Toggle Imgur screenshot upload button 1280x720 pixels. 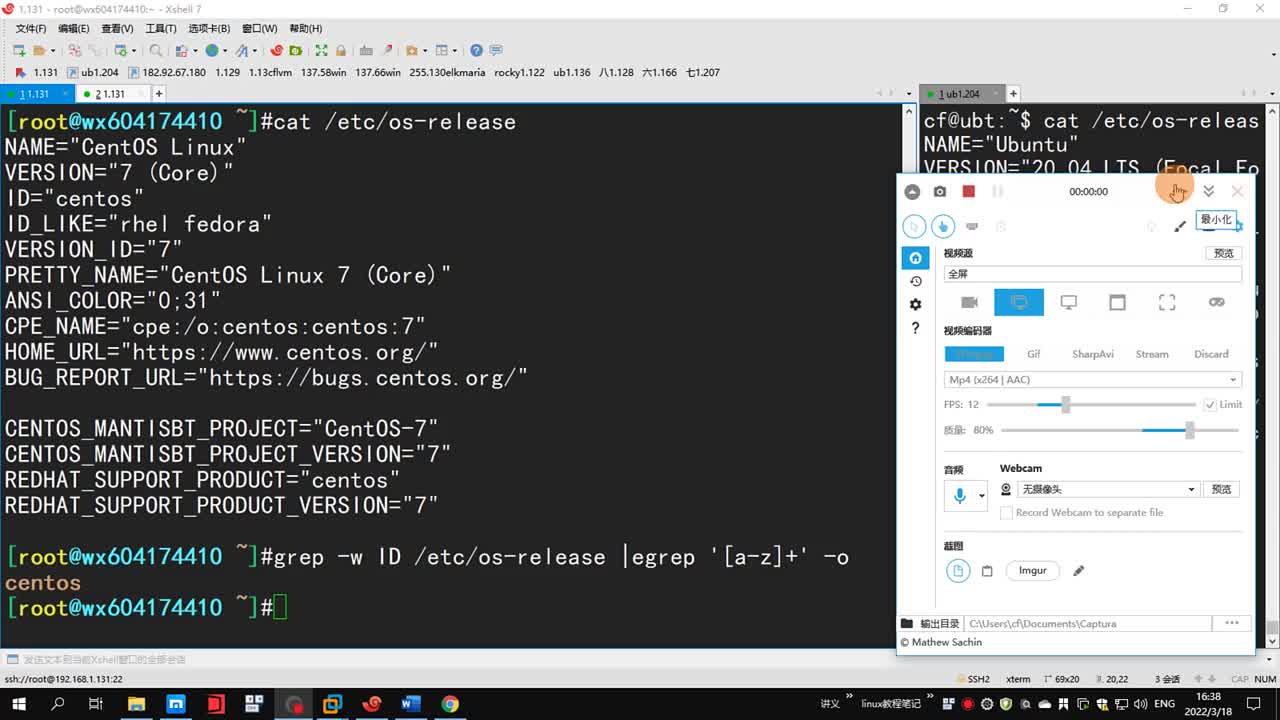[x=1032, y=571]
